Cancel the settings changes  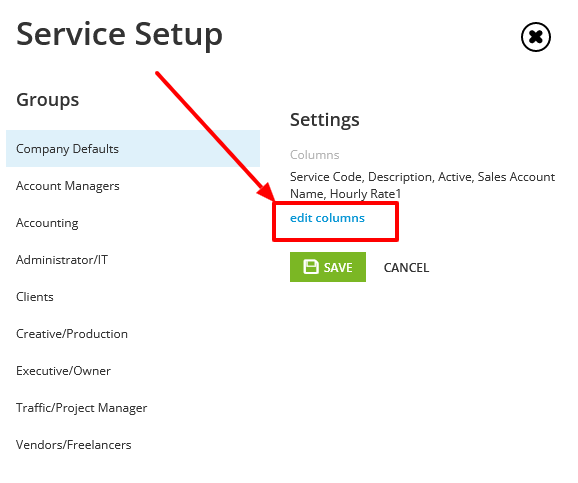pyautogui.click(x=406, y=267)
